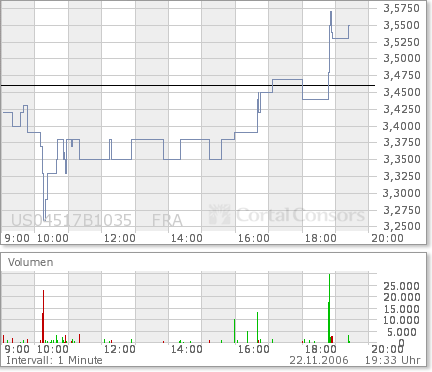432x372 pixels.
Task: Click the 22.11.2006 date text
Action: click(x=319, y=360)
